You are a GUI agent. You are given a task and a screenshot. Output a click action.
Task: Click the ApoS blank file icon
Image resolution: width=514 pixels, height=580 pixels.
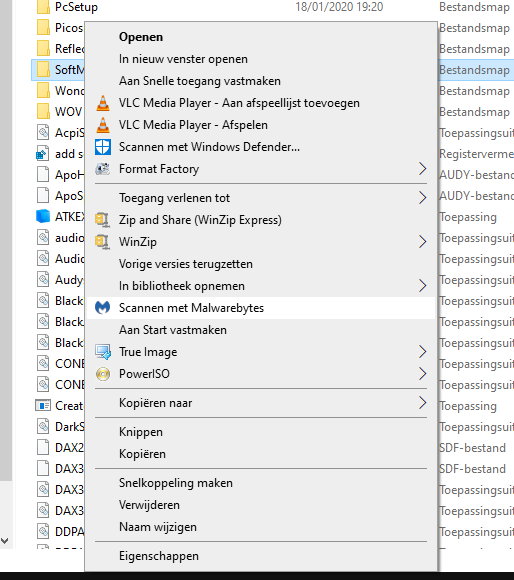coord(43,195)
